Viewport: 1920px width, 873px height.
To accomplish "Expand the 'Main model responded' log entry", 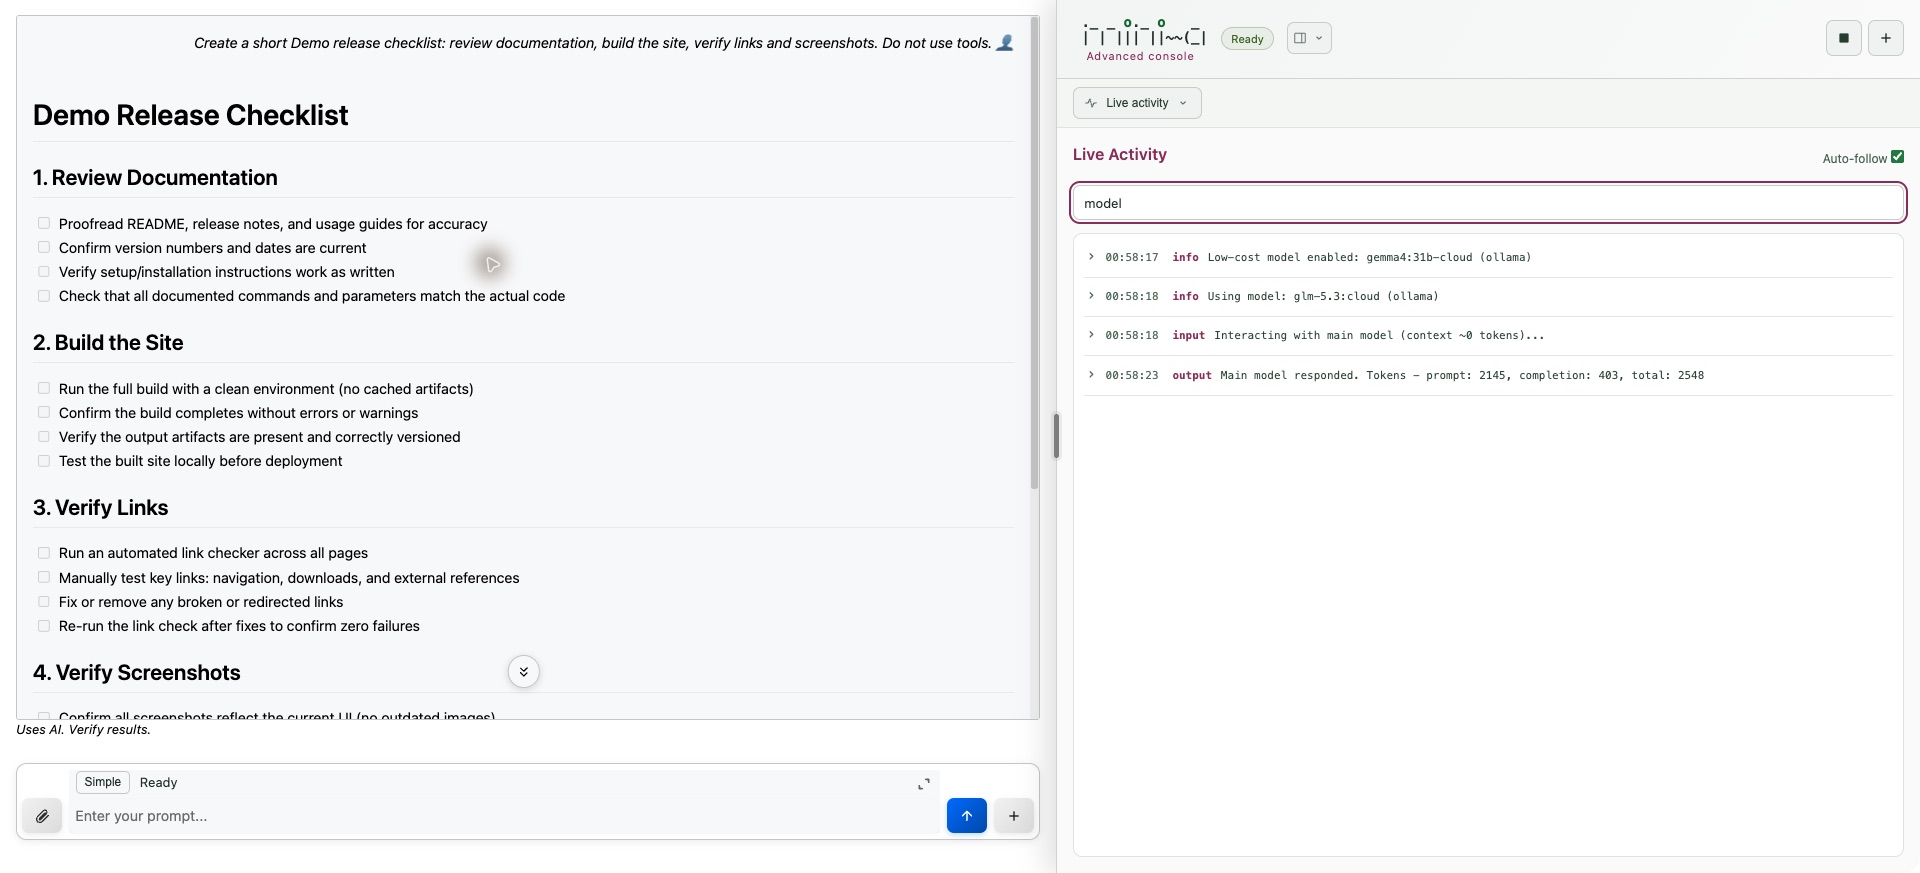I will click(x=1091, y=375).
